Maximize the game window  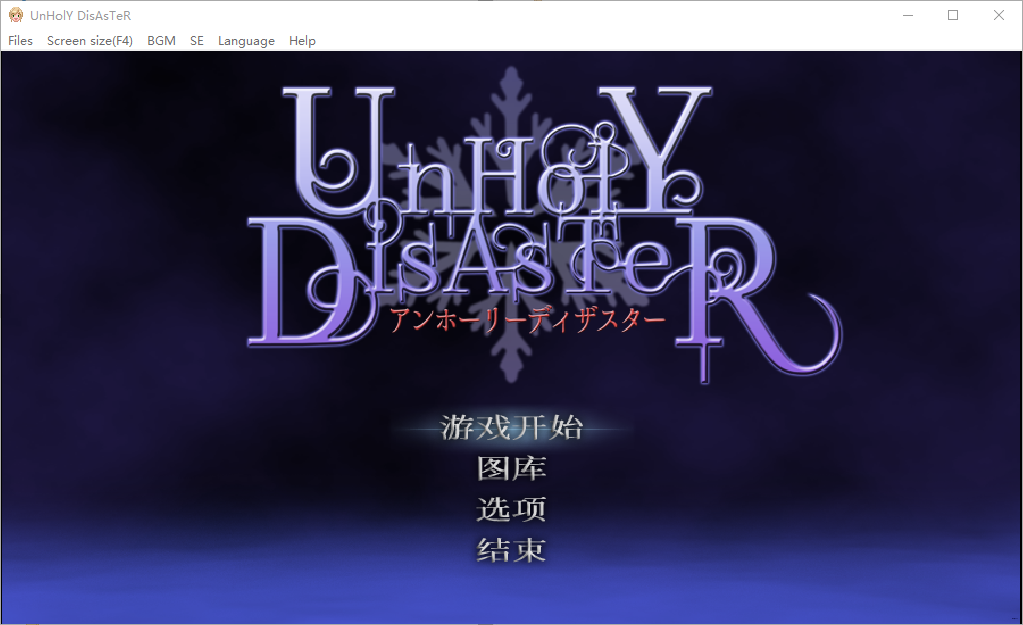click(951, 15)
